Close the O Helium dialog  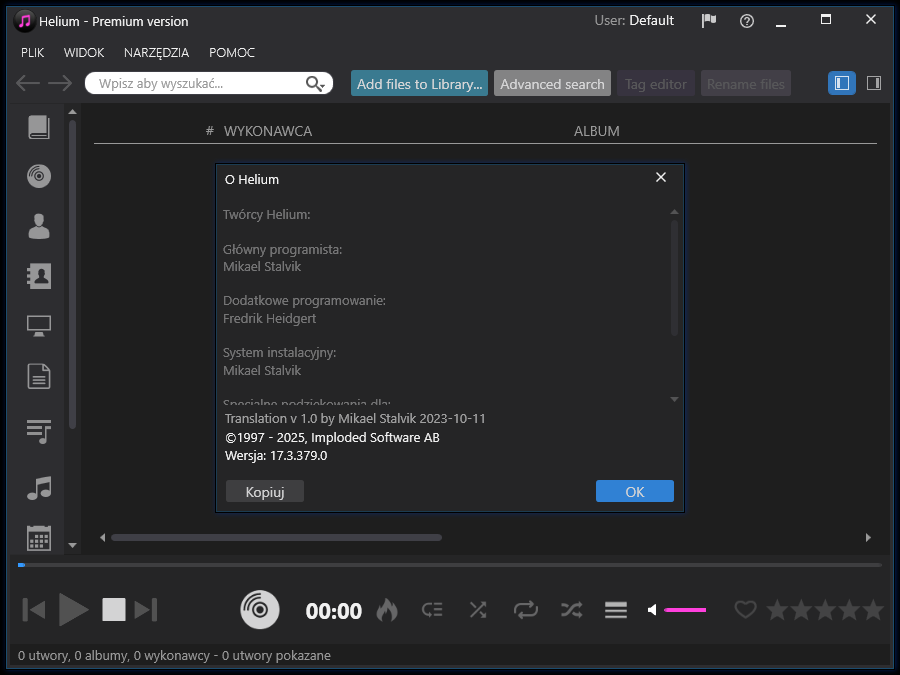click(x=661, y=177)
